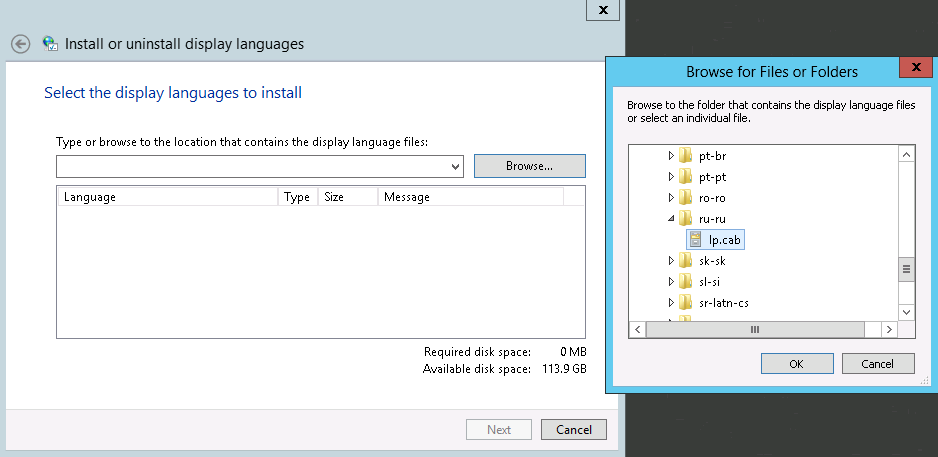Image resolution: width=938 pixels, height=457 pixels.
Task: Click the Size column header
Action: coord(334,197)
